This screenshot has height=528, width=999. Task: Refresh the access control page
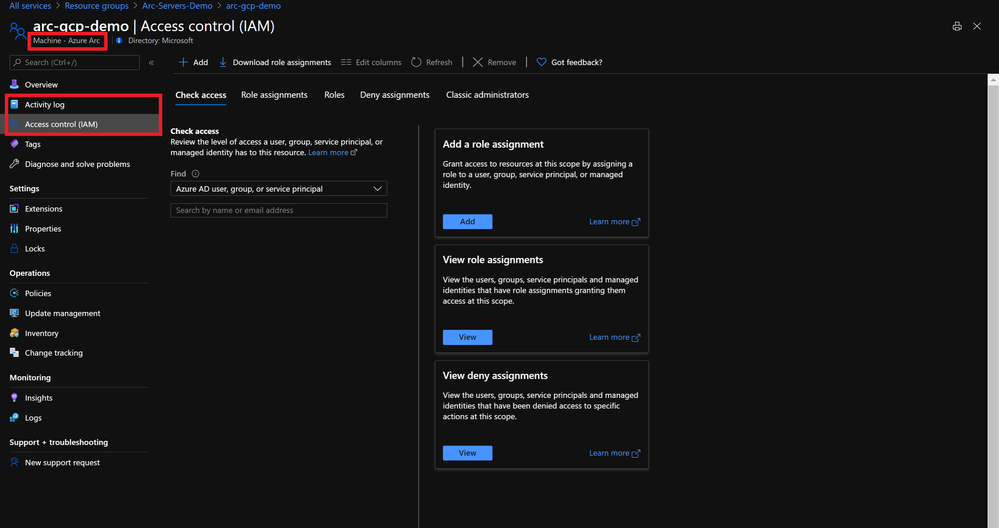click(x=431, y=62)
